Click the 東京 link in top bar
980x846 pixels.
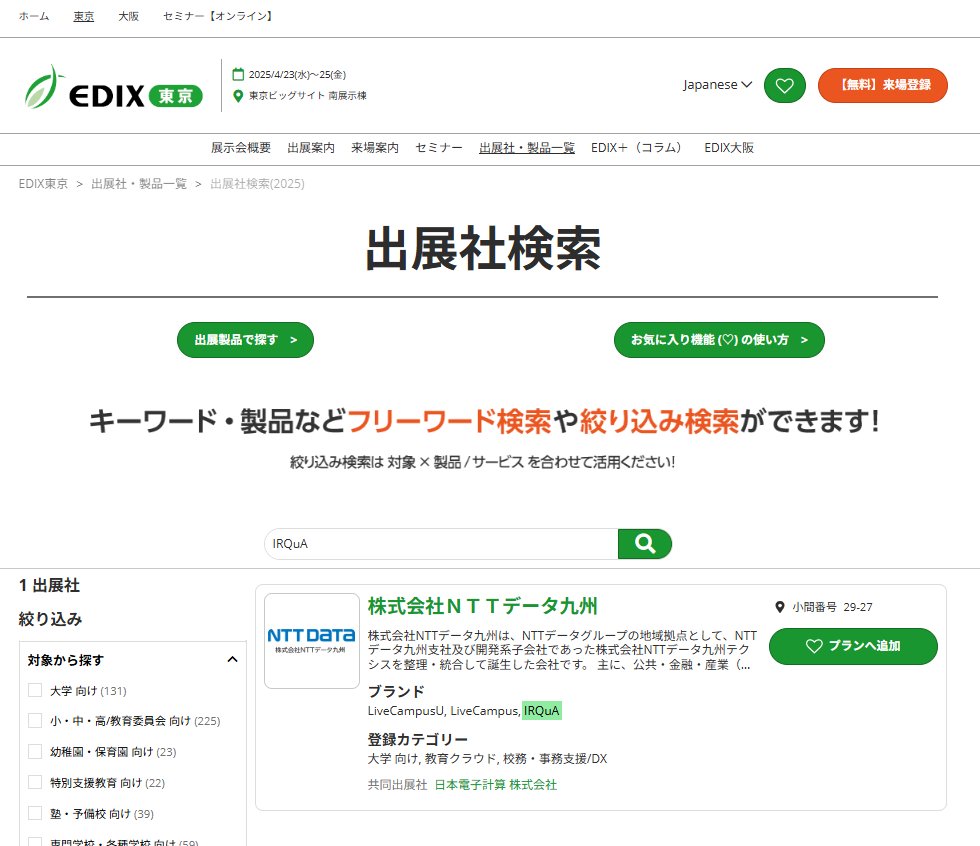pyautogui.click(x=84, y=16)
